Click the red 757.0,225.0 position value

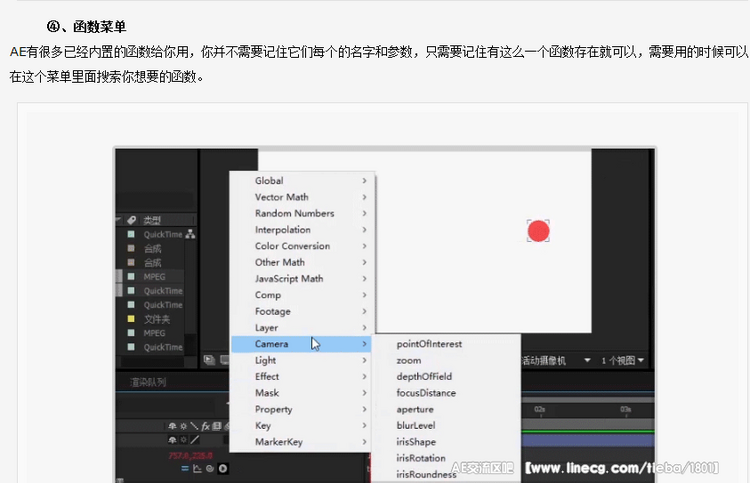coord(190,455)
